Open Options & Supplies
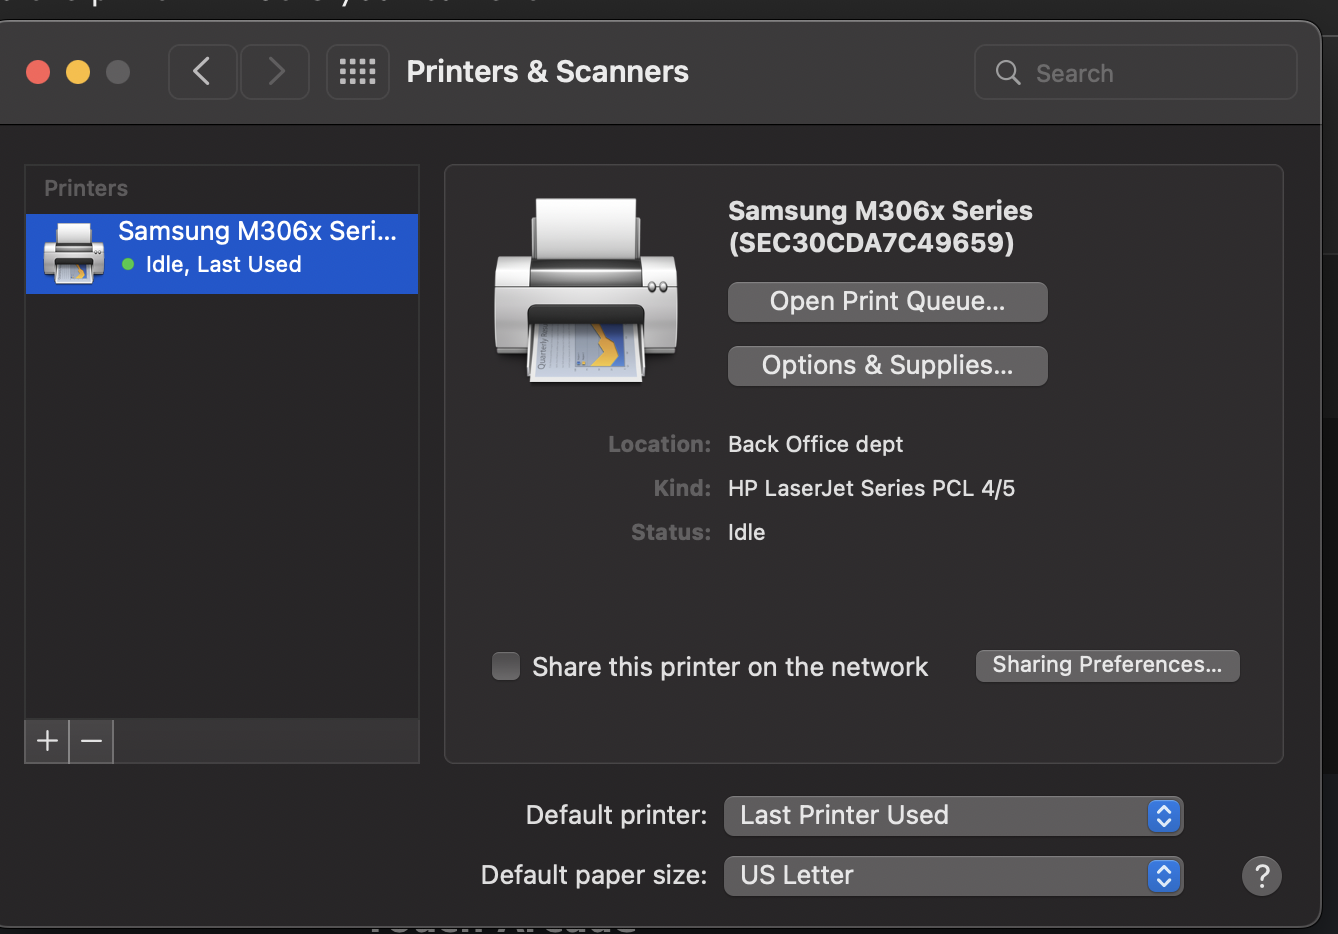1338x934 pixels. coord(887,366)
